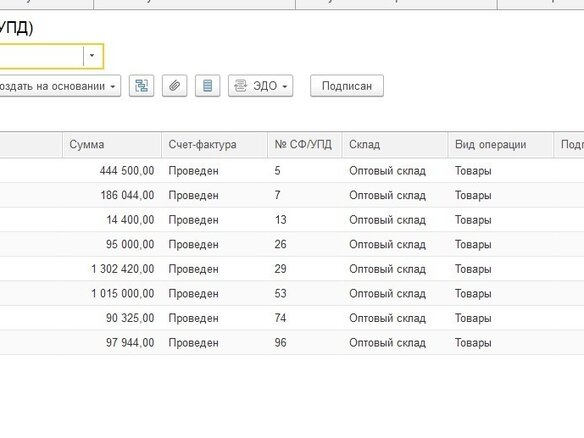Click Товары in the 90 325,00 row
Viewport: 584px width, 438px height.
pyautogui.click(x=473, y=318)
